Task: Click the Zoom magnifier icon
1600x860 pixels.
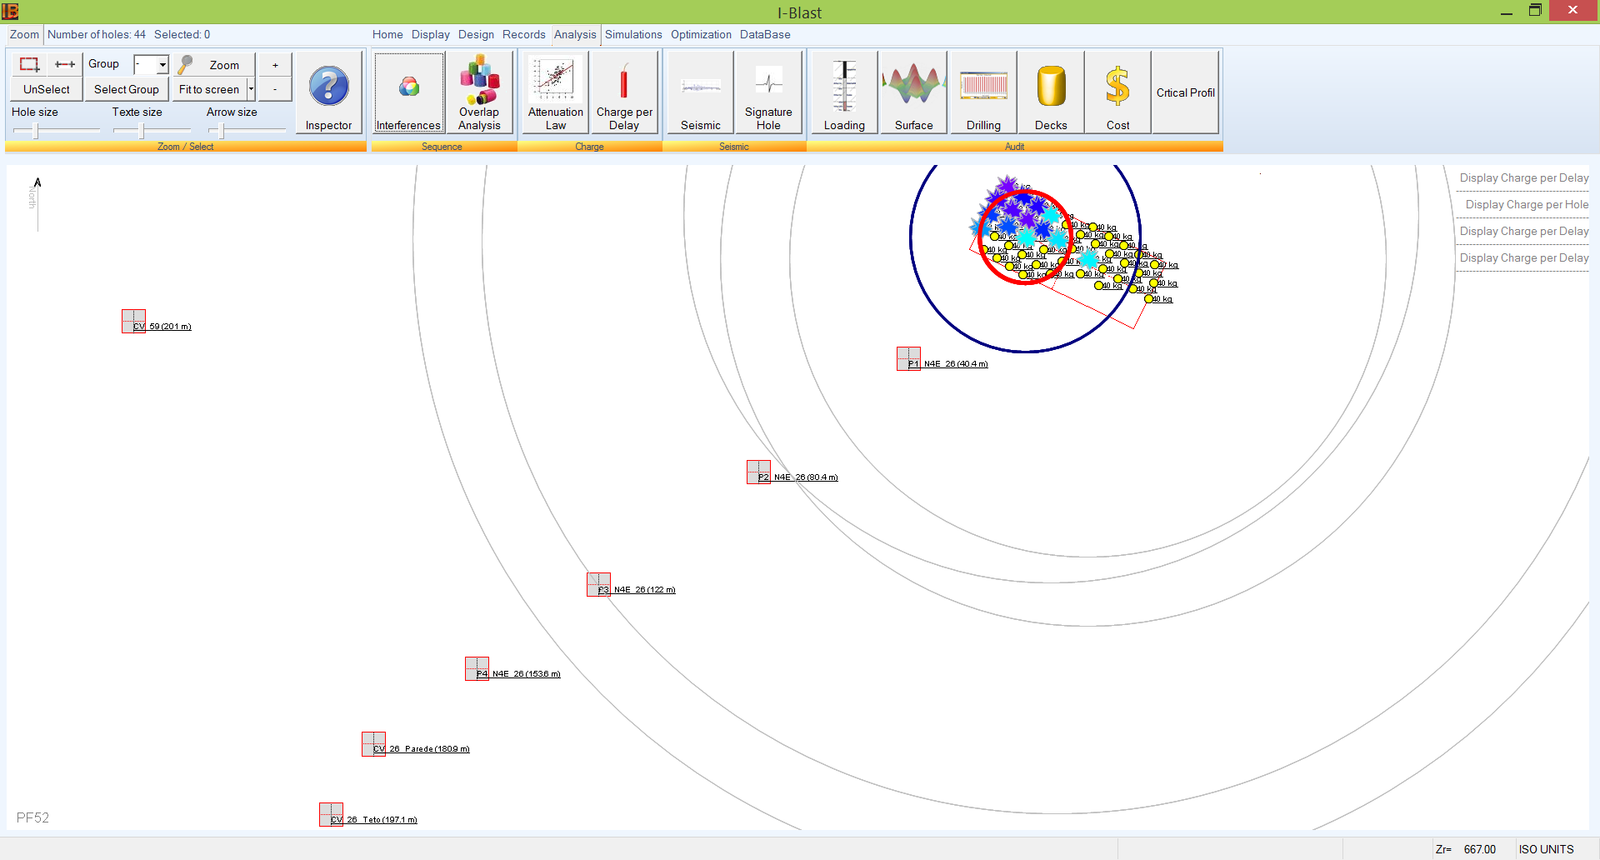Action: [x=186, y=65]
